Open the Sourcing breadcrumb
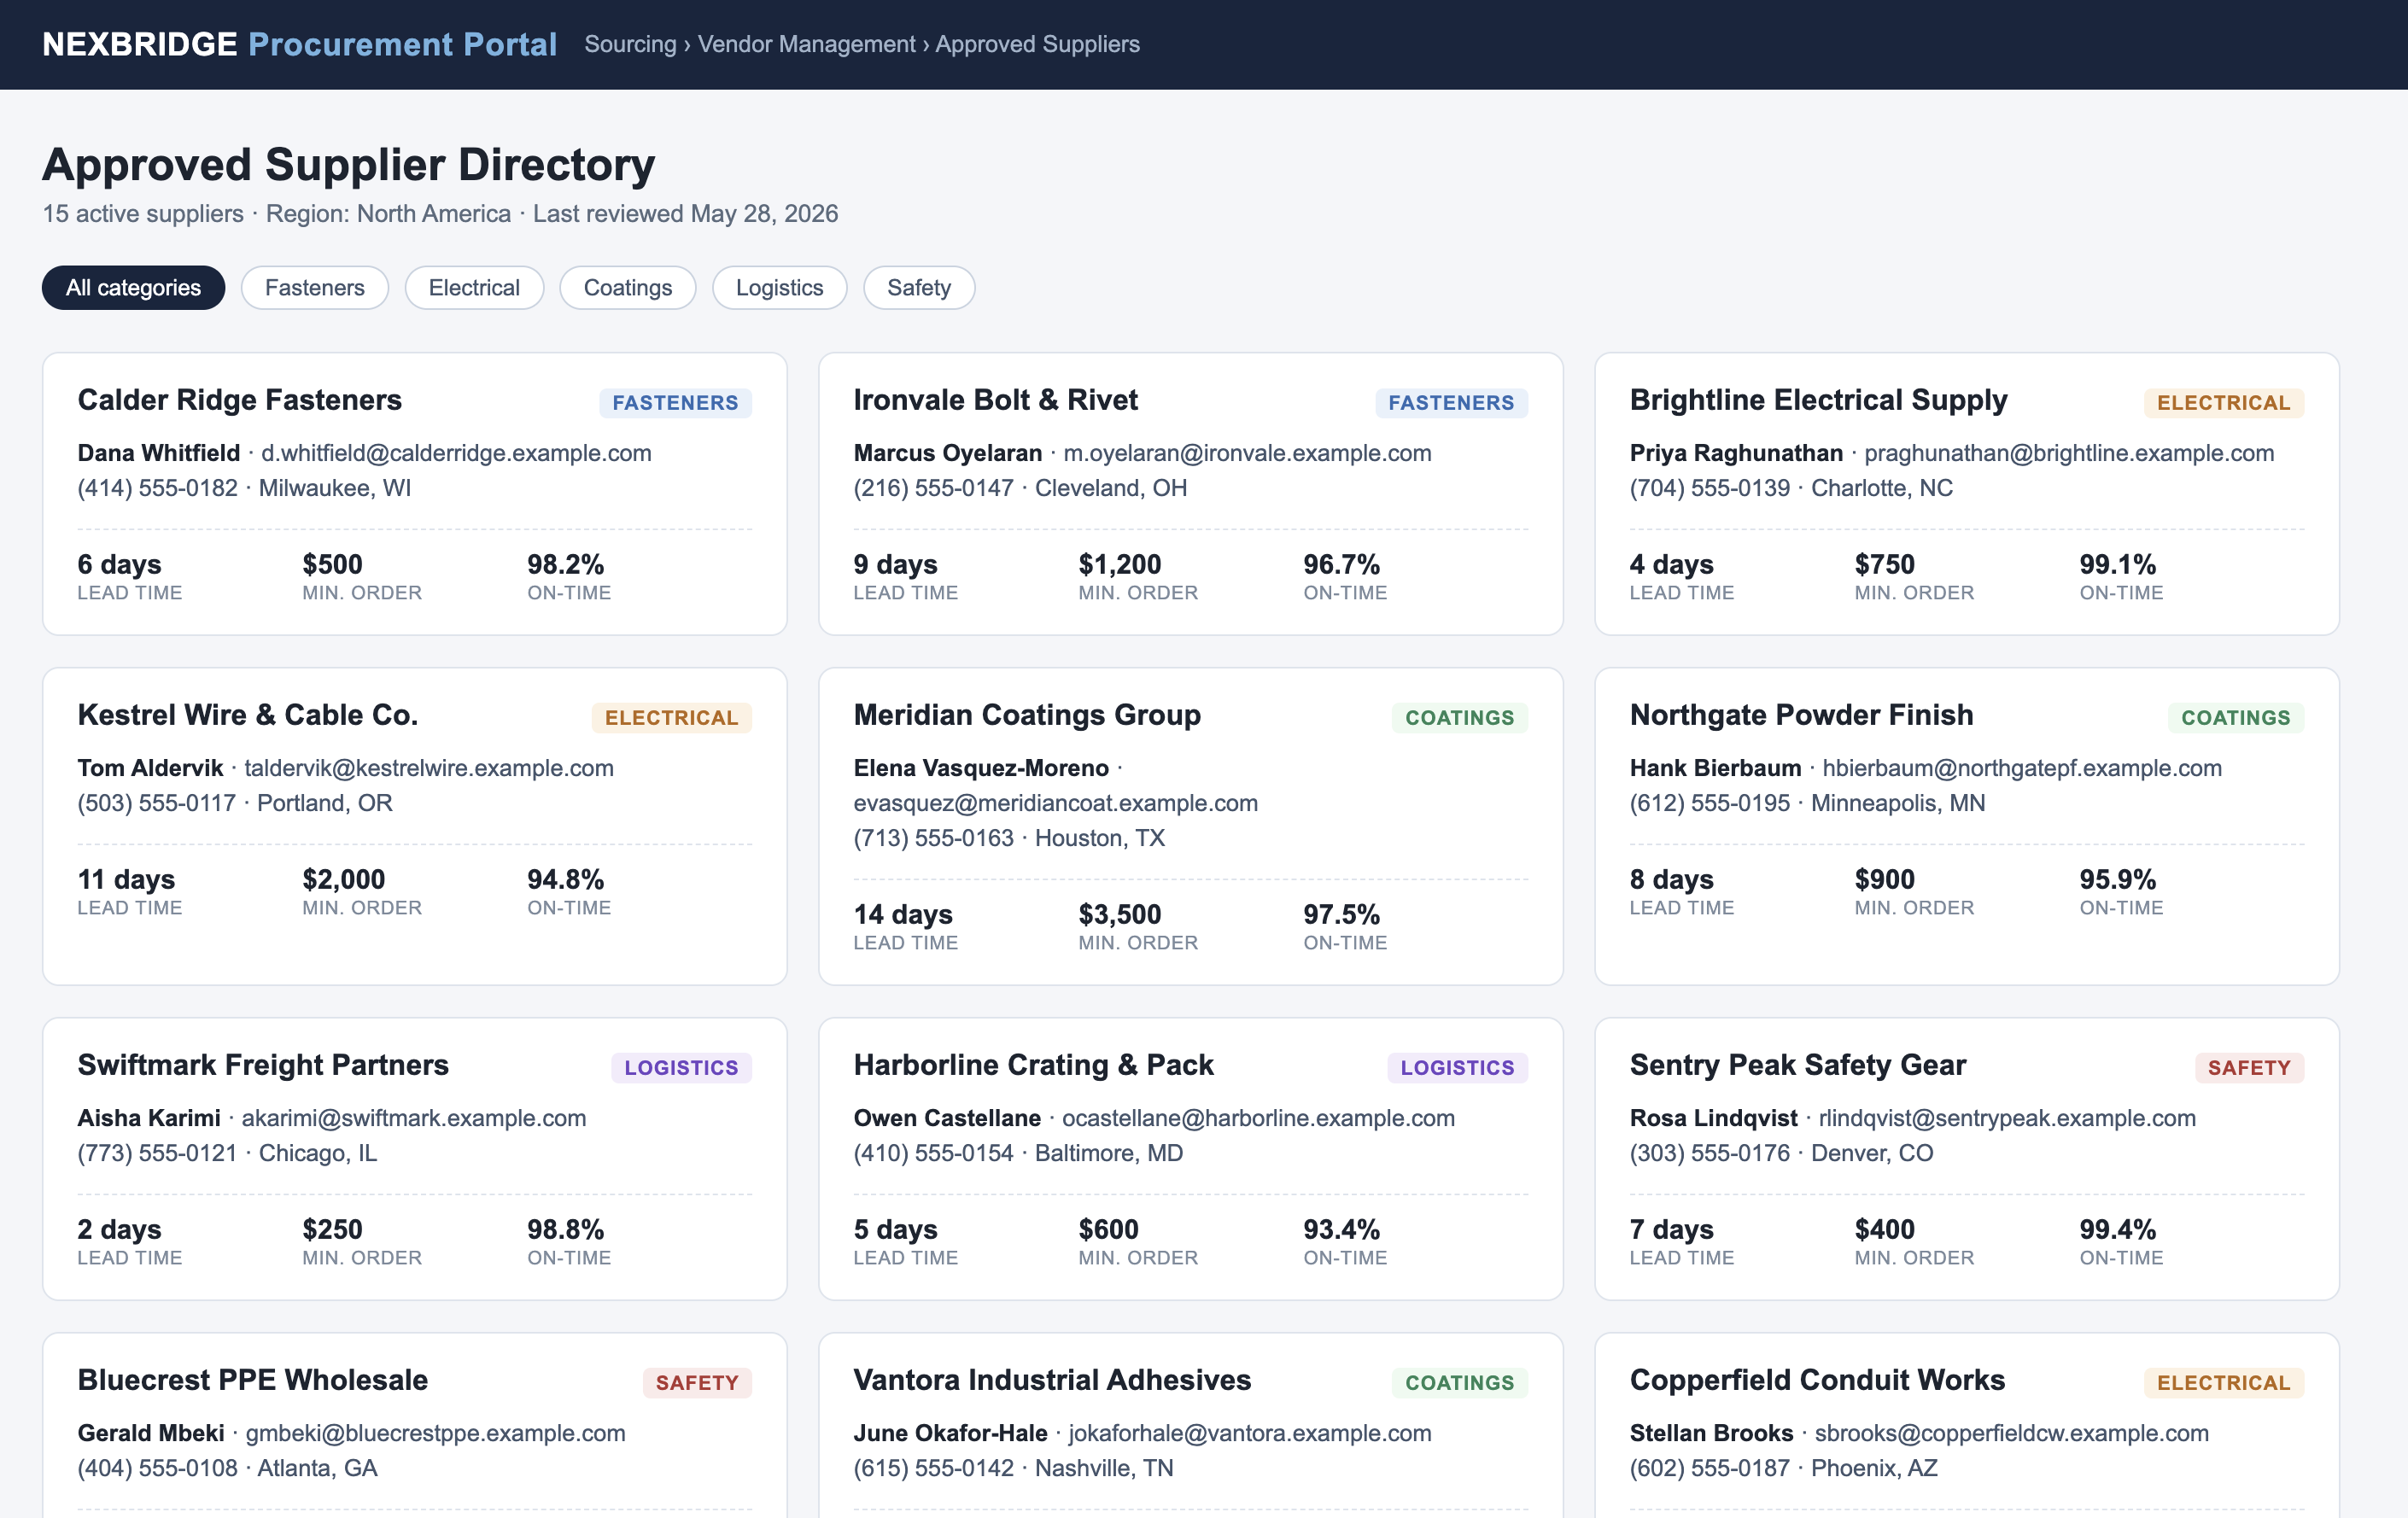This screenshot has width=2408, height=1518. (630, 44)
